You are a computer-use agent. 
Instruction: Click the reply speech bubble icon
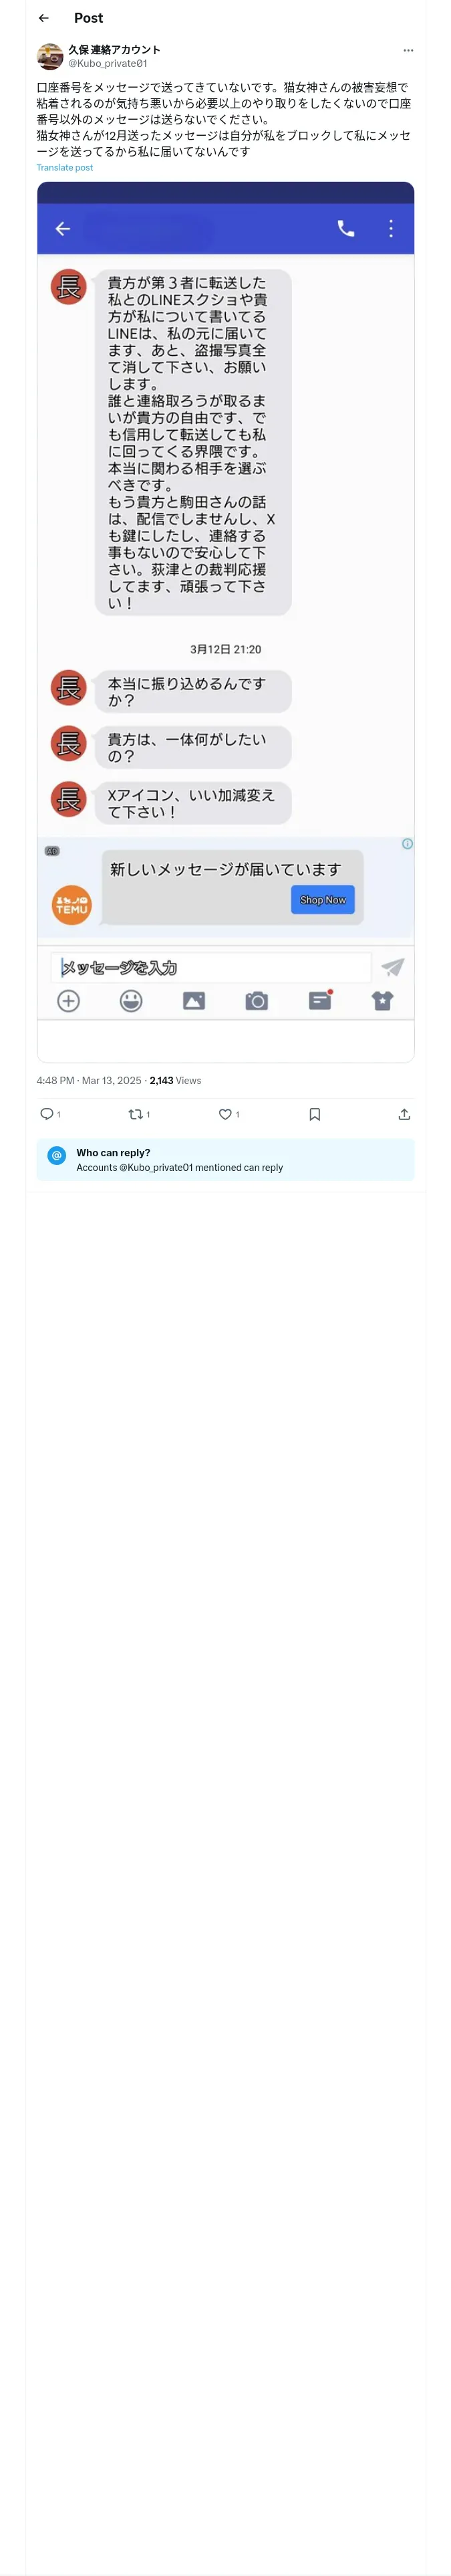(x=47, y=1114)
